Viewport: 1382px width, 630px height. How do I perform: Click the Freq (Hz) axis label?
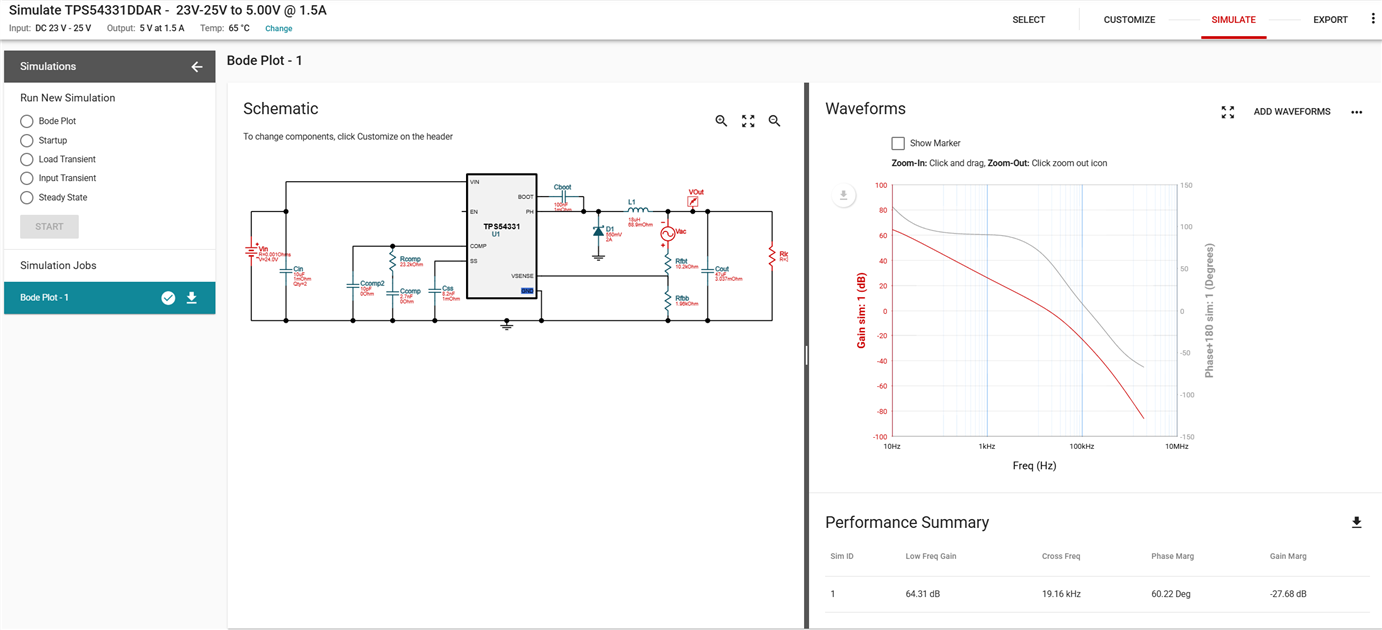[x=1034, y=466]
